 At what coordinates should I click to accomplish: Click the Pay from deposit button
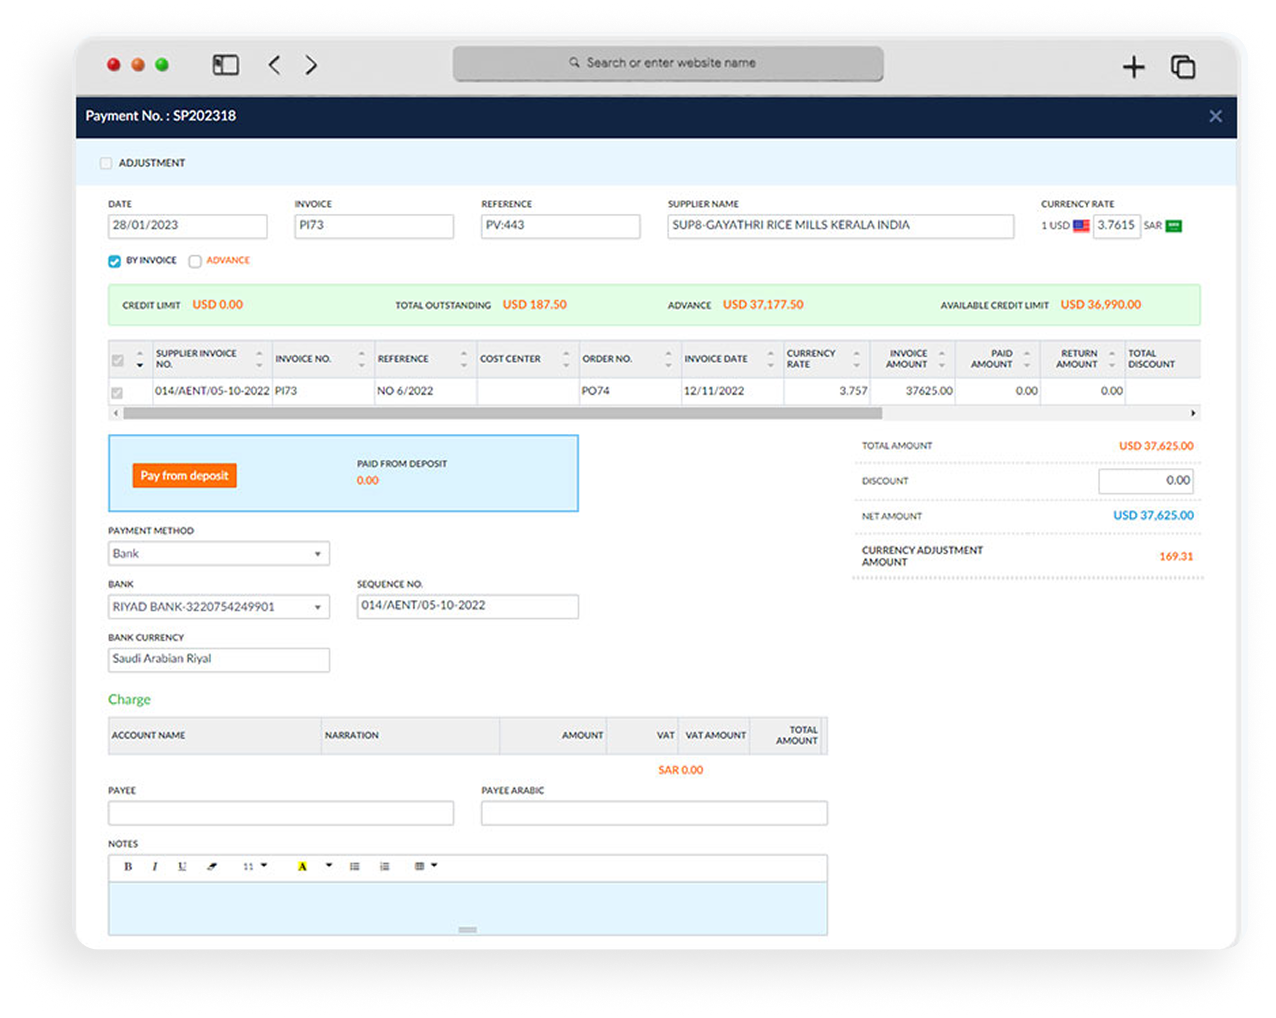[184, 476]
